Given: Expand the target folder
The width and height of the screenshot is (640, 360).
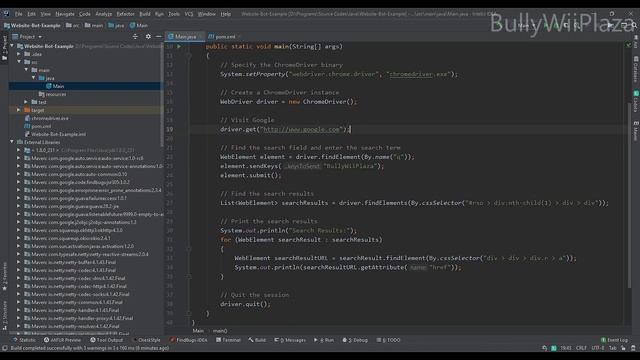Looking at the screenshot, I should pyautogui.click(x=19, y=110).
